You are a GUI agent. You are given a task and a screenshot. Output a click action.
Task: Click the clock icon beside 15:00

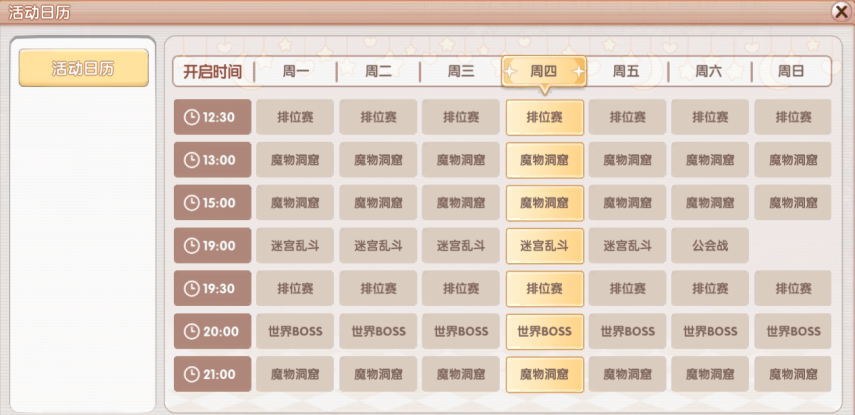[191, 203]
